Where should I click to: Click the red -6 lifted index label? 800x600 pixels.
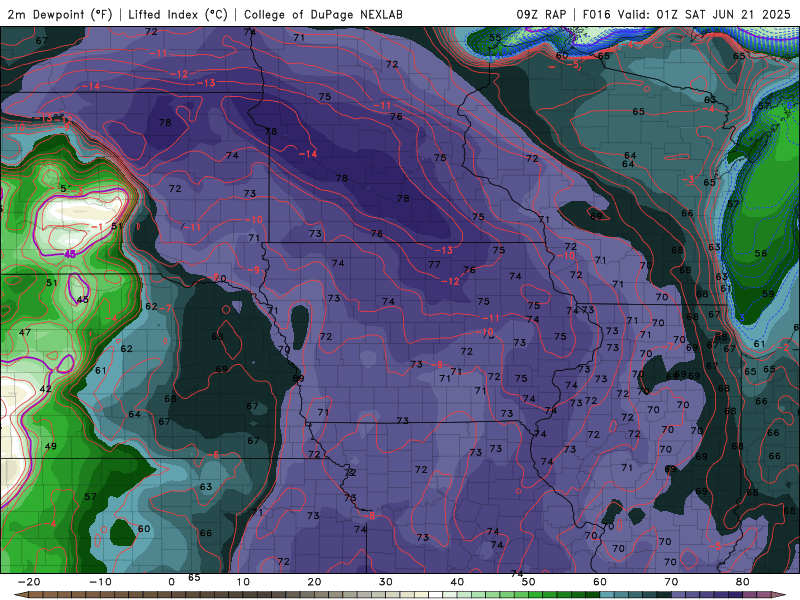click(213, 455)
